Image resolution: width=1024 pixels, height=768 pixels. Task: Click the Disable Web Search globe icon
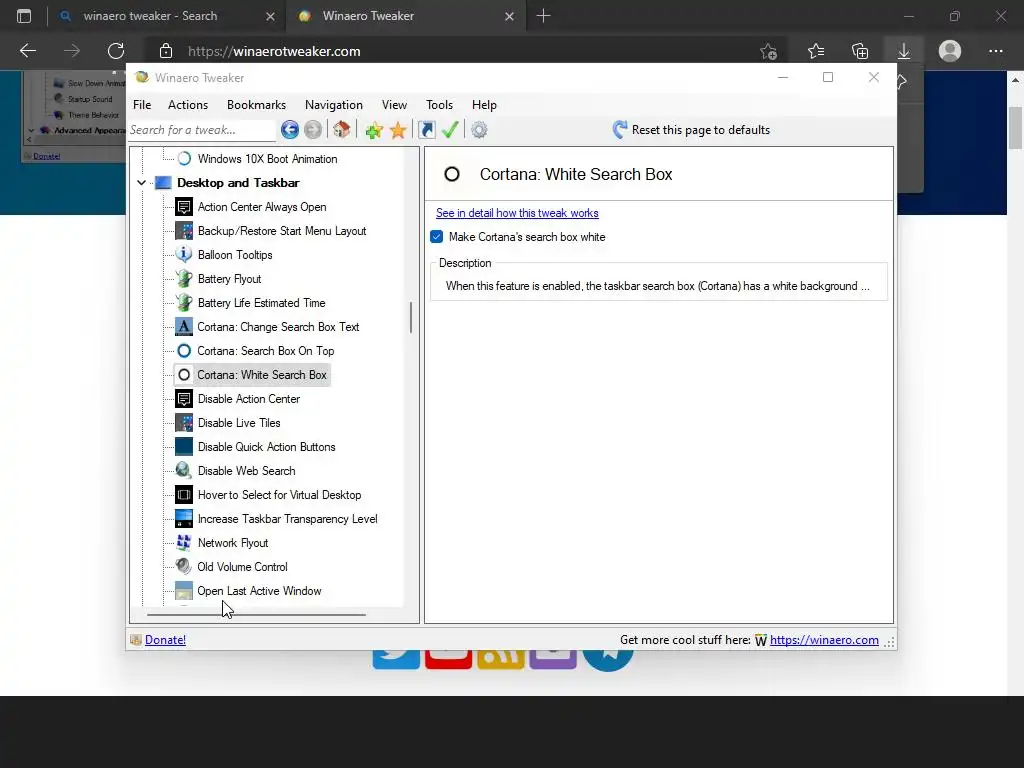click(184, 471)
